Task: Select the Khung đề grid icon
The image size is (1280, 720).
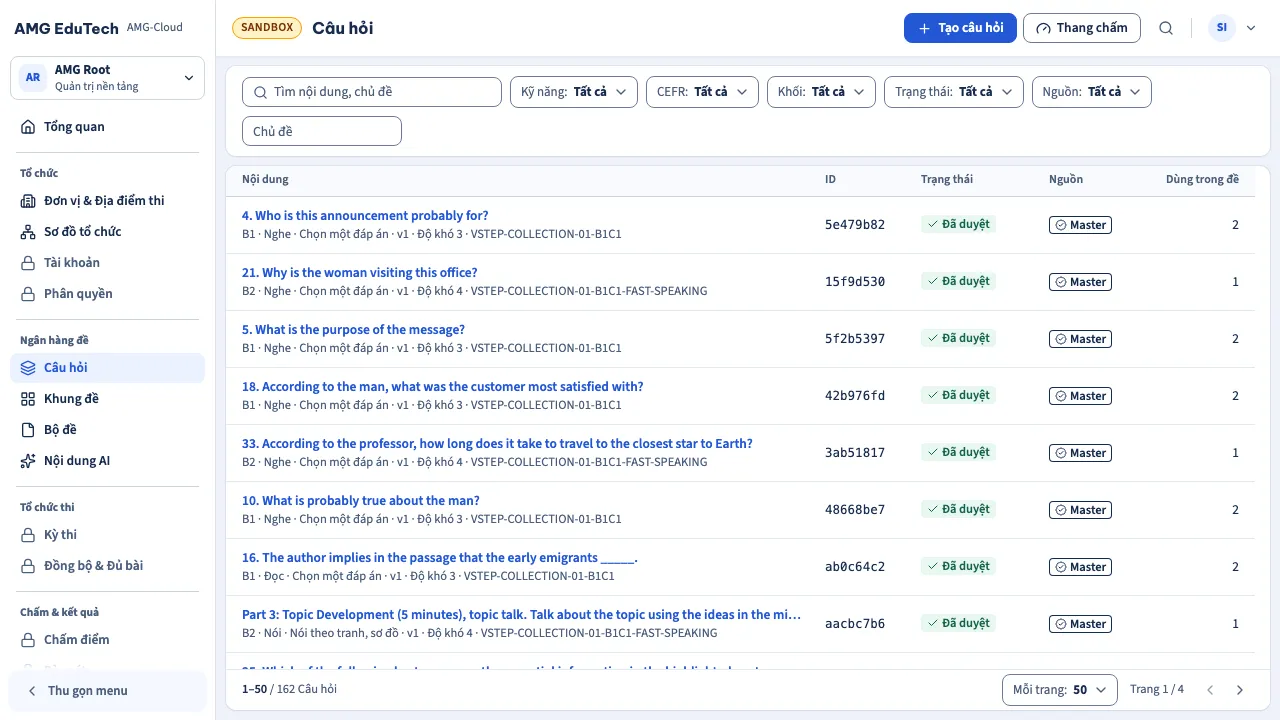Action: point(28,399)
